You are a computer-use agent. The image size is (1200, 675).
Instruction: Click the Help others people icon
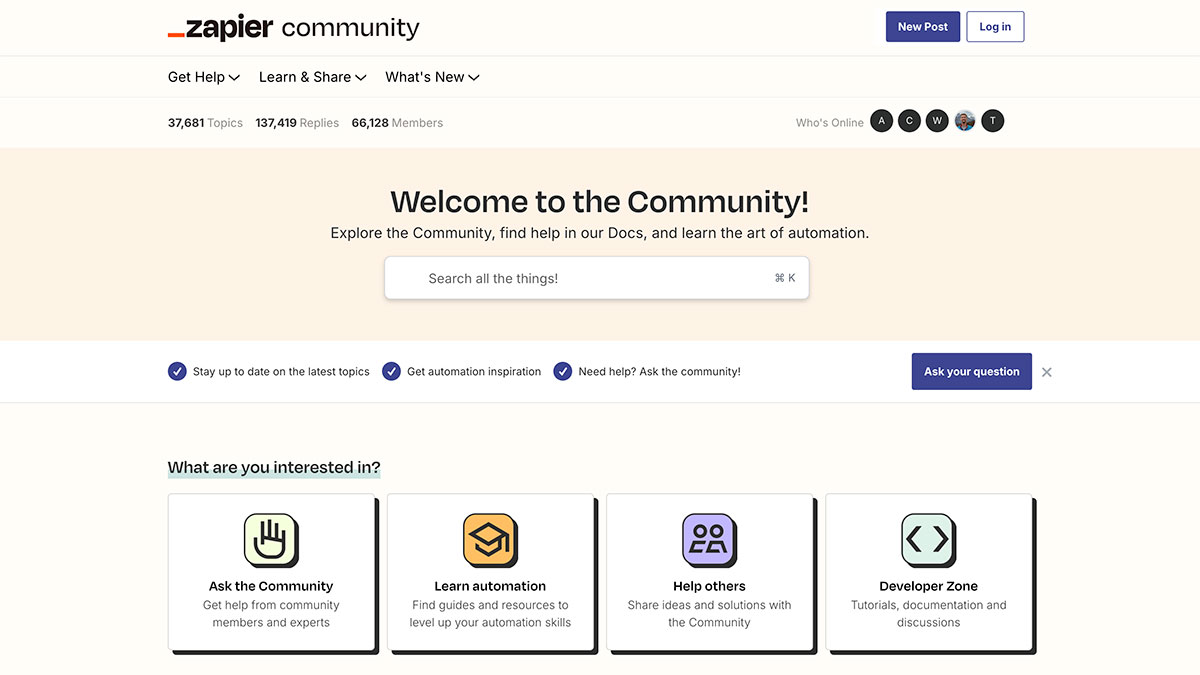click(709, 540)
